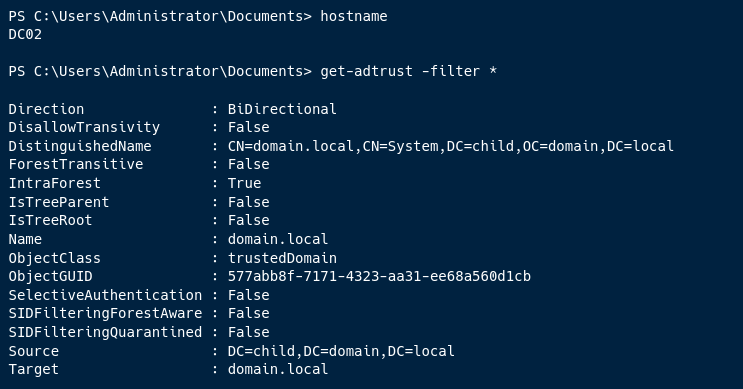Click the SelectiveAuthentication property label
Viewport: 743px width, 389px height.
point(105,295)
